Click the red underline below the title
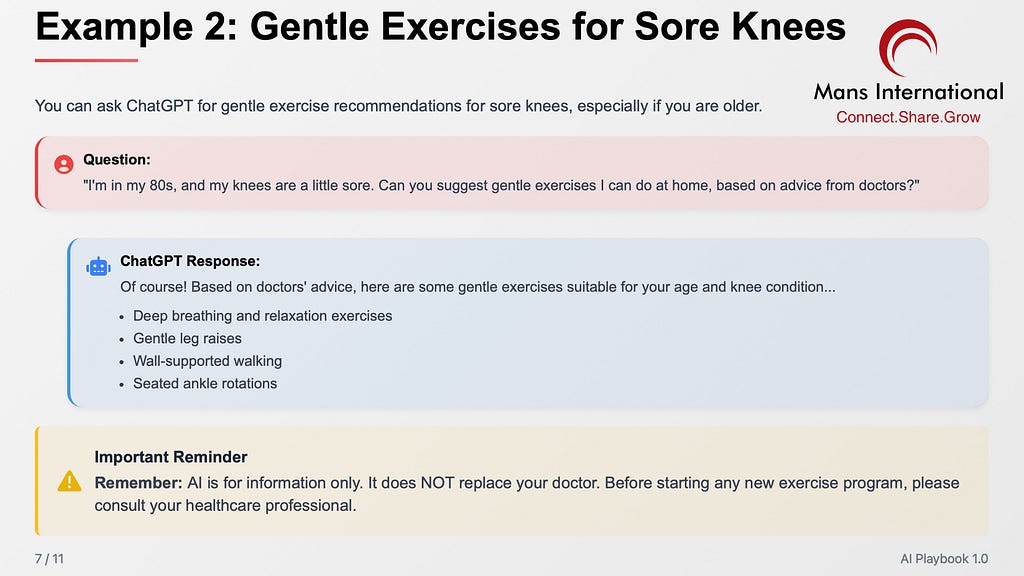This screenshot has width=1024, height=576. [86, 60]
